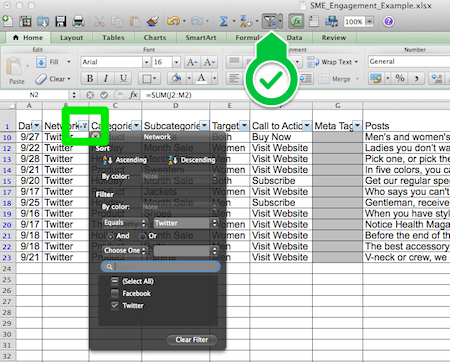The height and width of the screenshot is (362, 450).
Task: Click the formula bar confirm checkmark icon
Action: coord(104,95)
